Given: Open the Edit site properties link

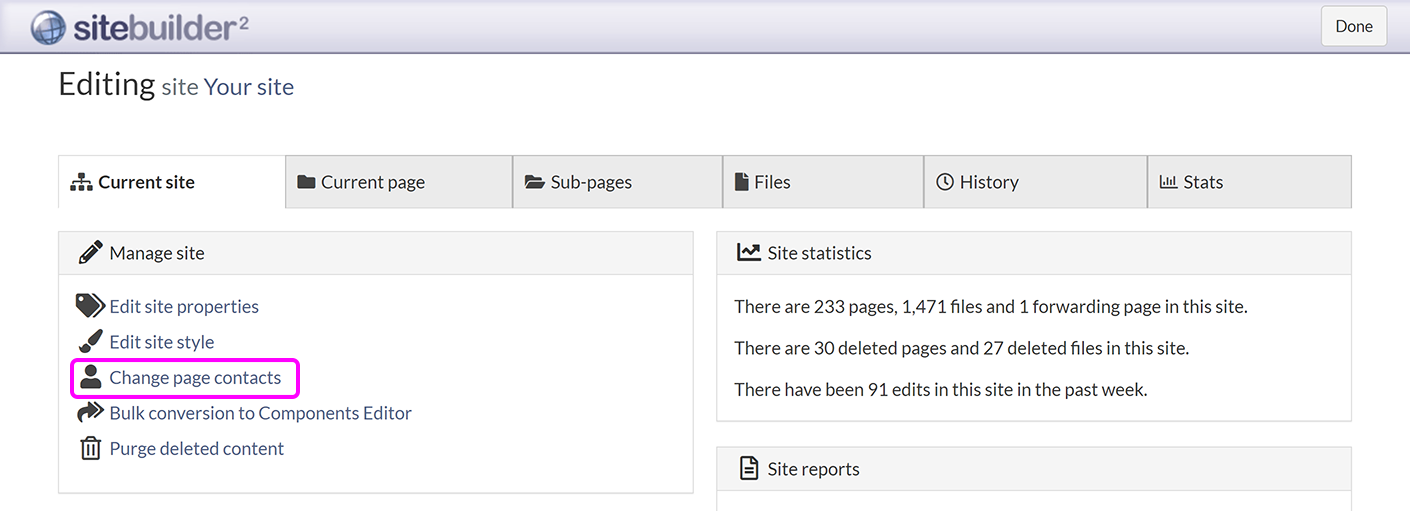Looking at the screenshot, I should pos(184,306).
